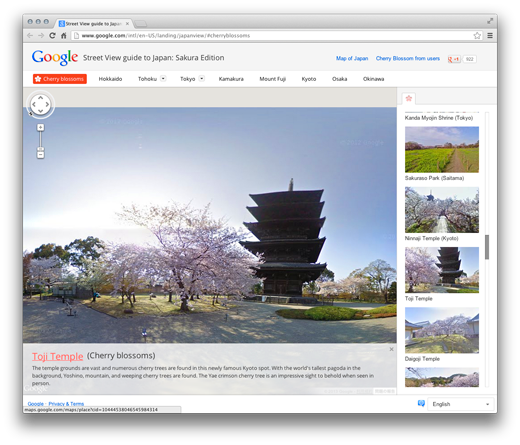Expand the Tokyo dropdown arrow
520x445 pixels.
[202, 79]
